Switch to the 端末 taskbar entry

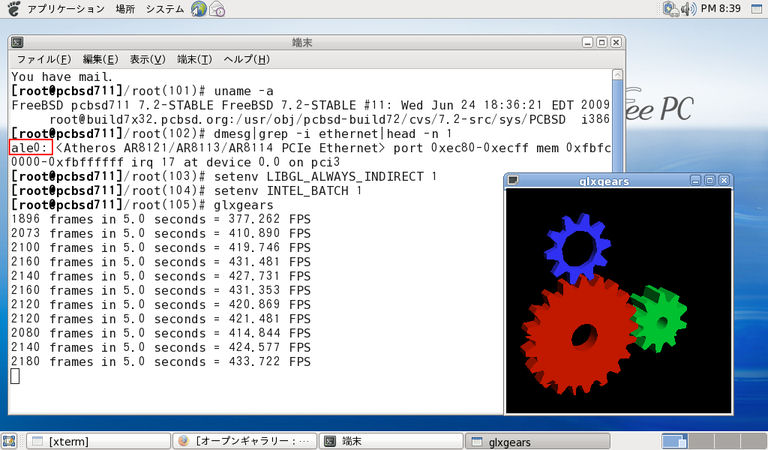coord(391,441)
